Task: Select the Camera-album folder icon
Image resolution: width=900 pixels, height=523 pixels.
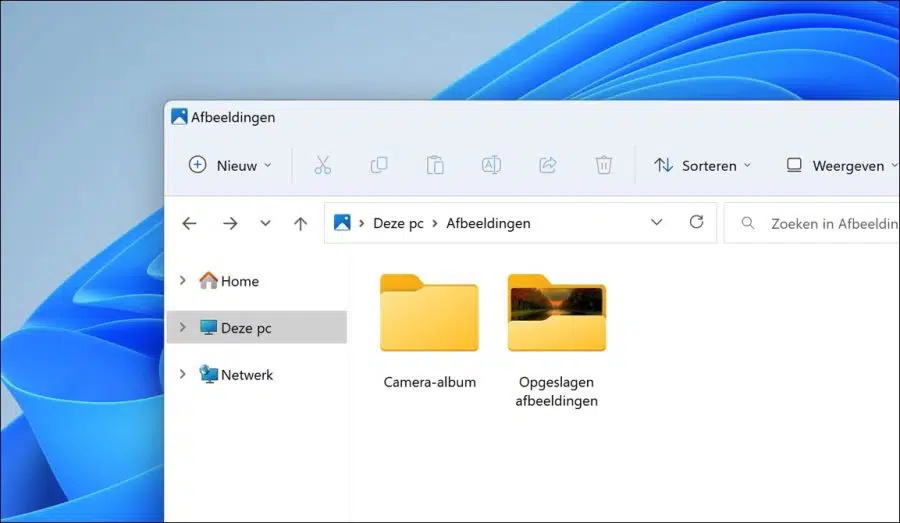Action: click(429, 312)
